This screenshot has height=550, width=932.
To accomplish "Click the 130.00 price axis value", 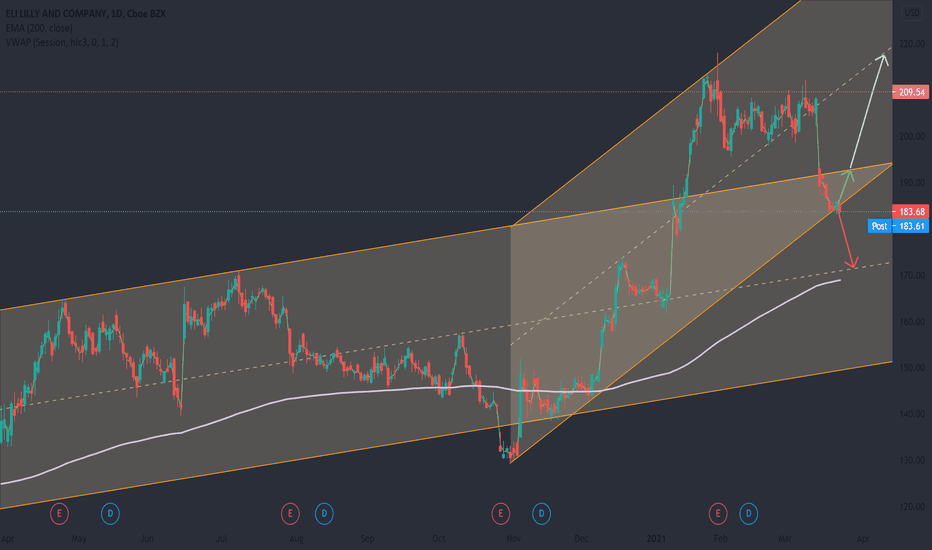I will coord(912,461).
